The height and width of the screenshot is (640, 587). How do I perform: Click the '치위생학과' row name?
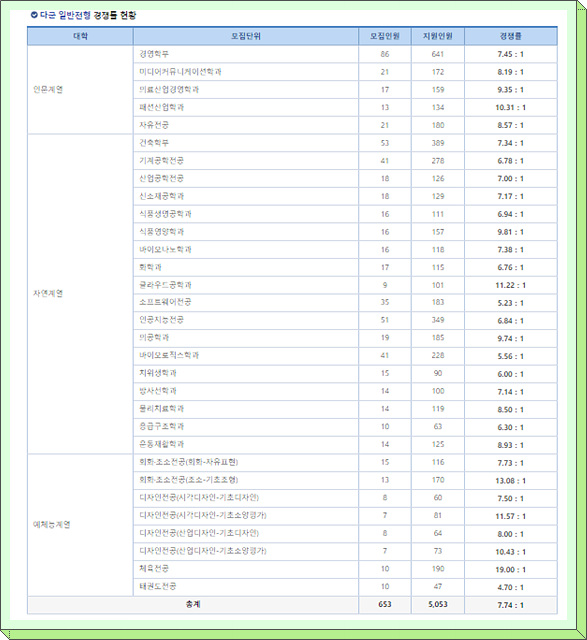point(158,373)
